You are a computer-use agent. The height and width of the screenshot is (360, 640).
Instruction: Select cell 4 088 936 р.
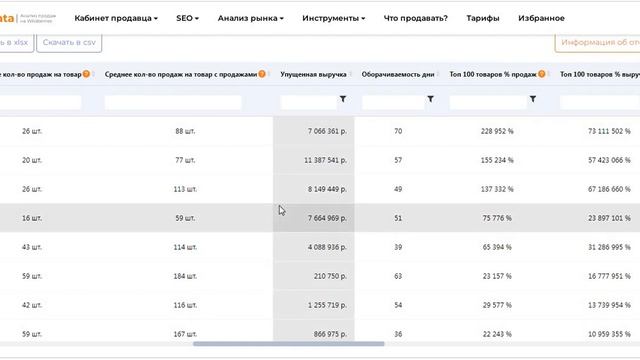tap(327, 247)
